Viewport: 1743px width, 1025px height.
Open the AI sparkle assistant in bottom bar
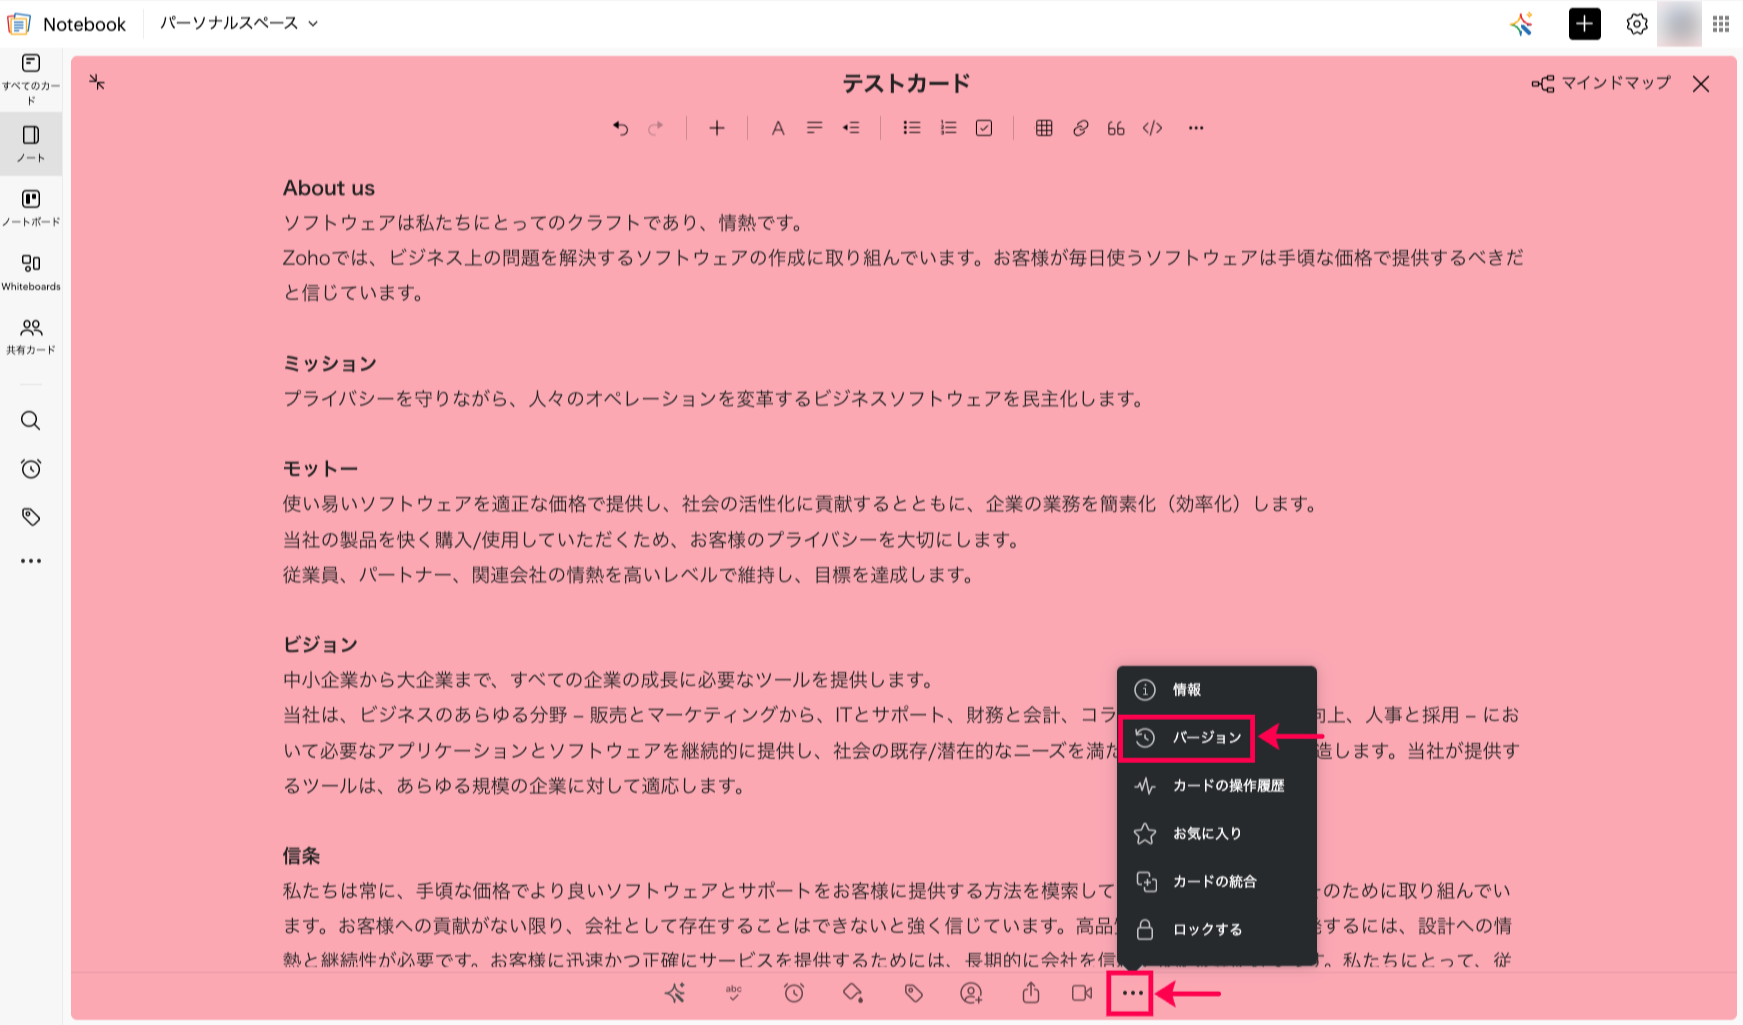tap(675, 993)
